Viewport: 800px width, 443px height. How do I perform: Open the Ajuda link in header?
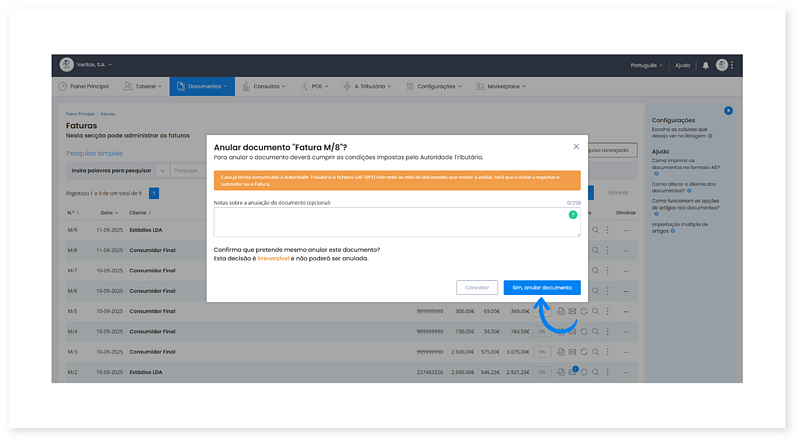point(682,65)
